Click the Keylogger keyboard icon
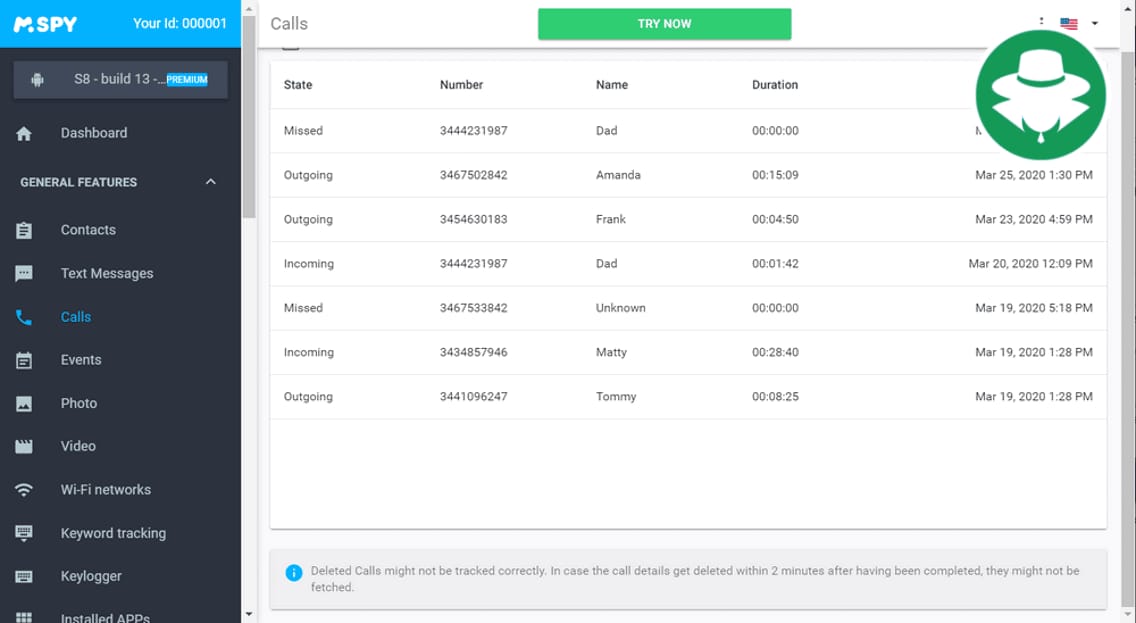 24,577
